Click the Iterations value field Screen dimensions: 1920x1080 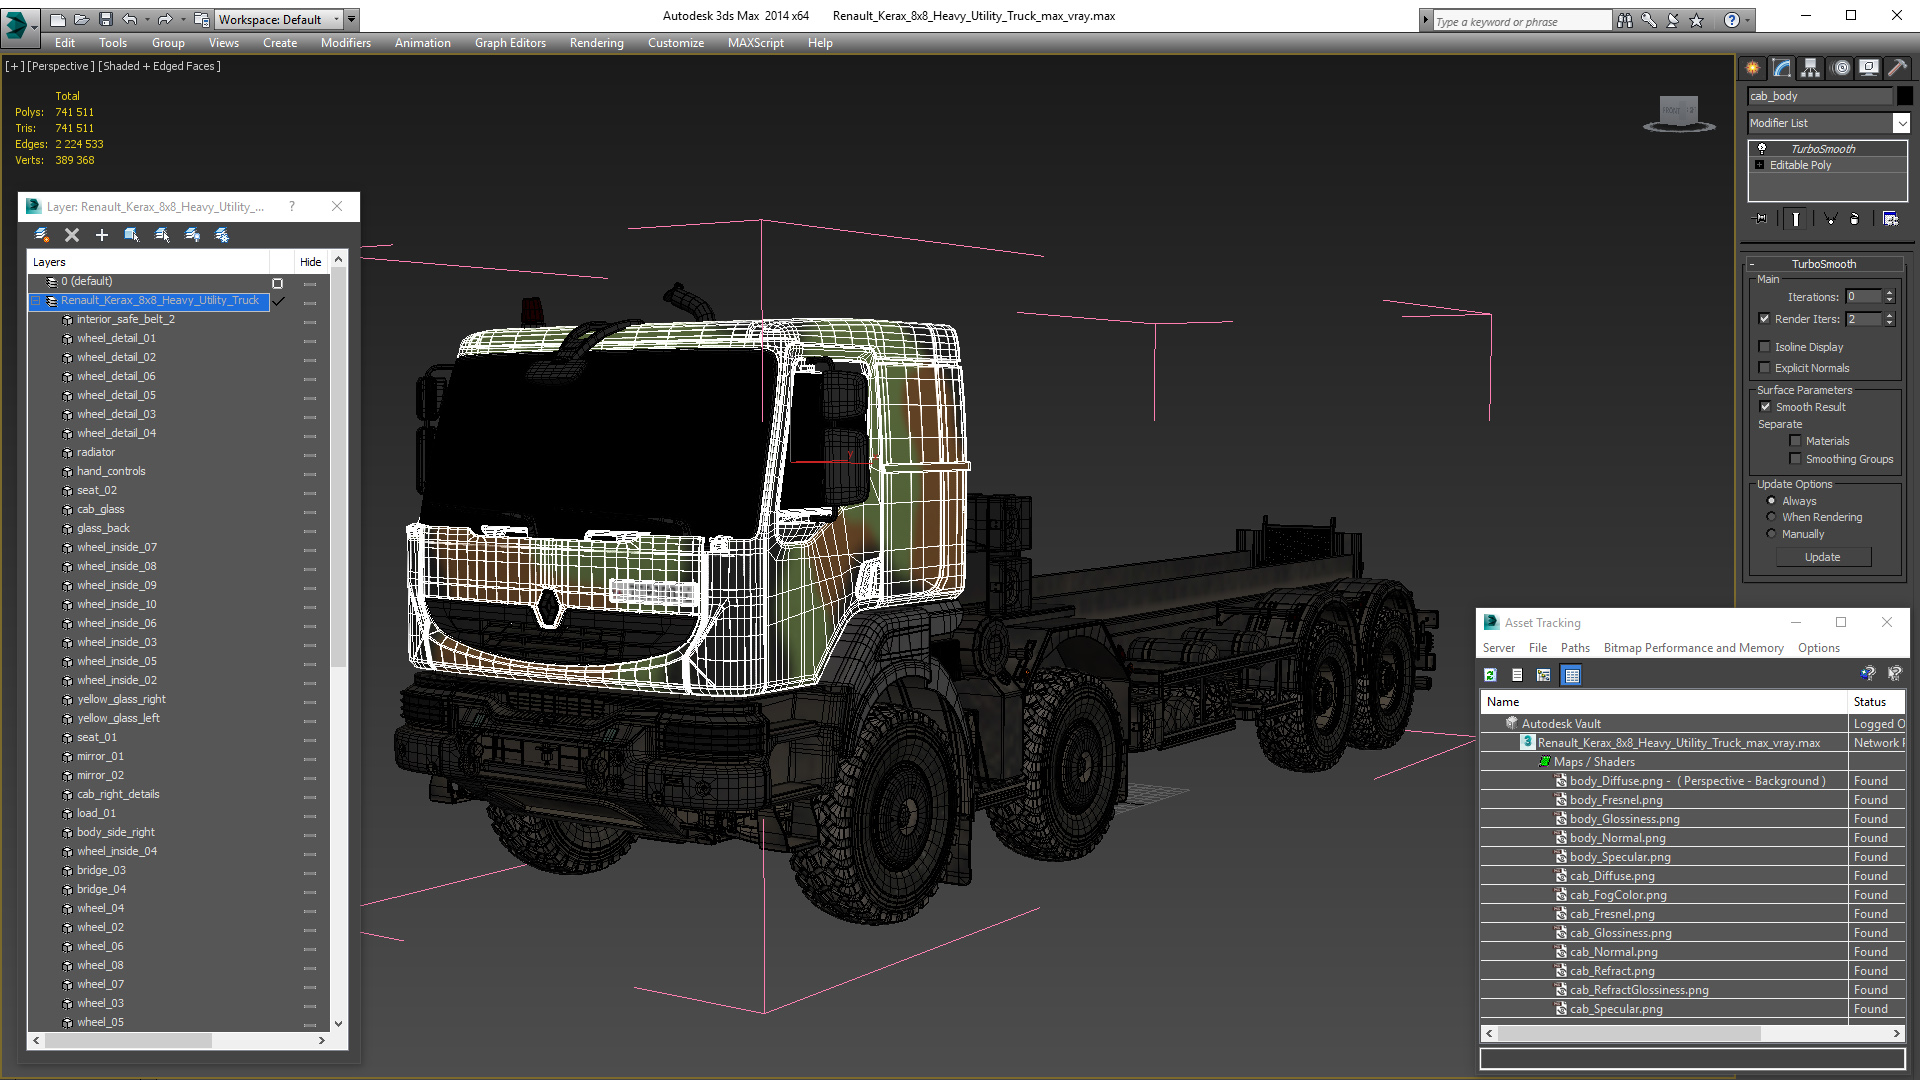coord(1863,297)
